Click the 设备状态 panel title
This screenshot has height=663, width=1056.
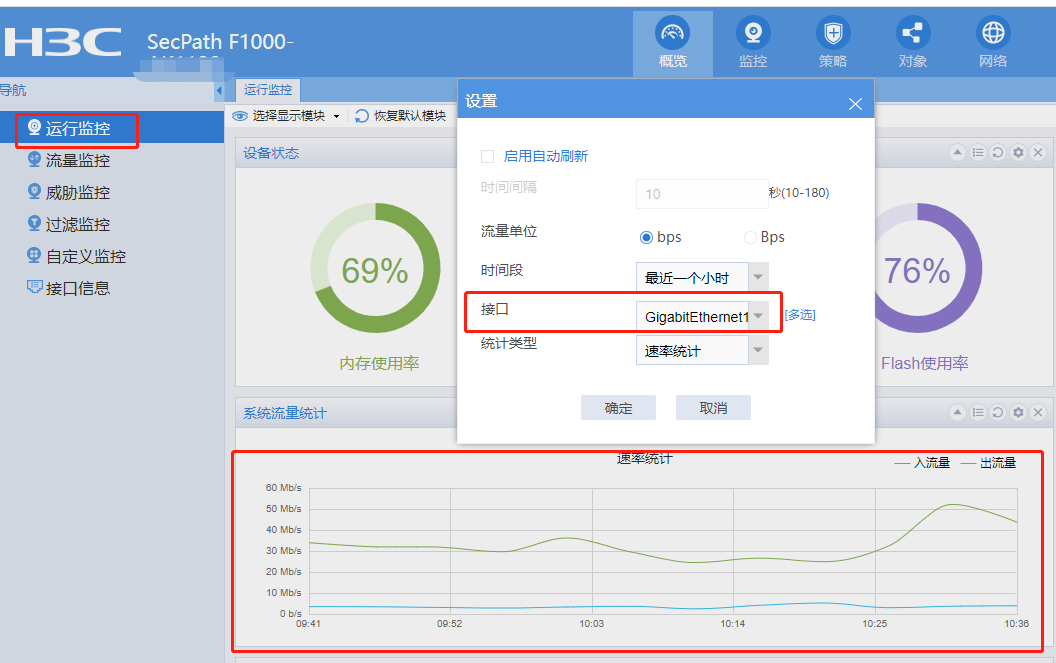[x=271, y=153]
